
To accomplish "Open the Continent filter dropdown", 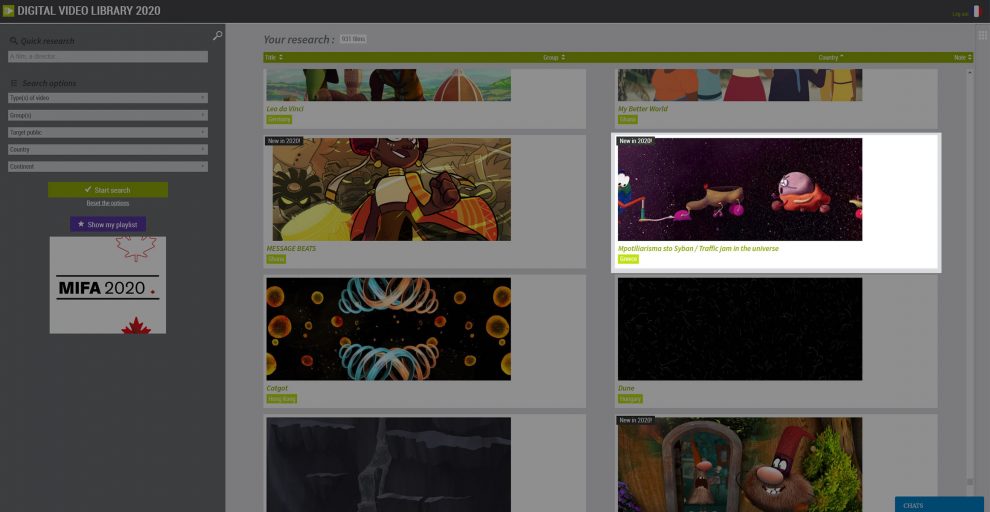I will point(108,166).
